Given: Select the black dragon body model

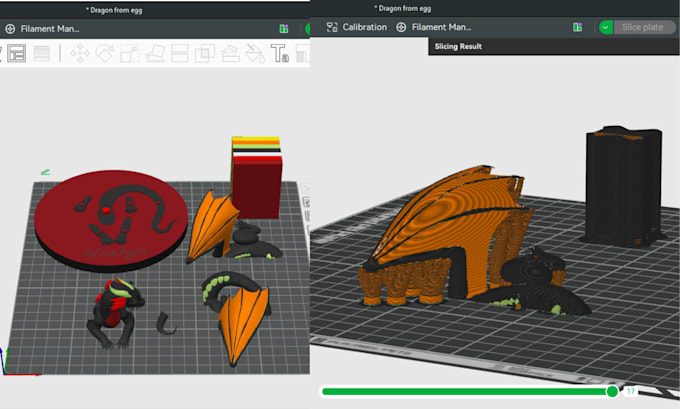Looking at the screenshot, I should 115,313.
